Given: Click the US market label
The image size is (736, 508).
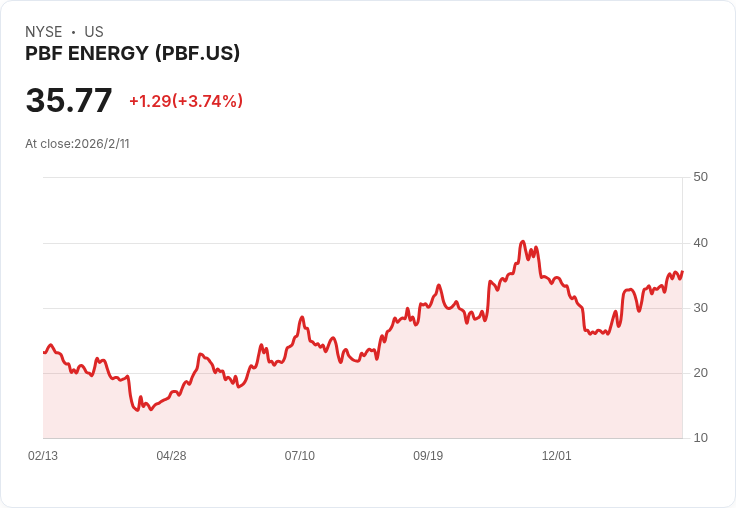Looking at the screenshot, I should (94, 32).
